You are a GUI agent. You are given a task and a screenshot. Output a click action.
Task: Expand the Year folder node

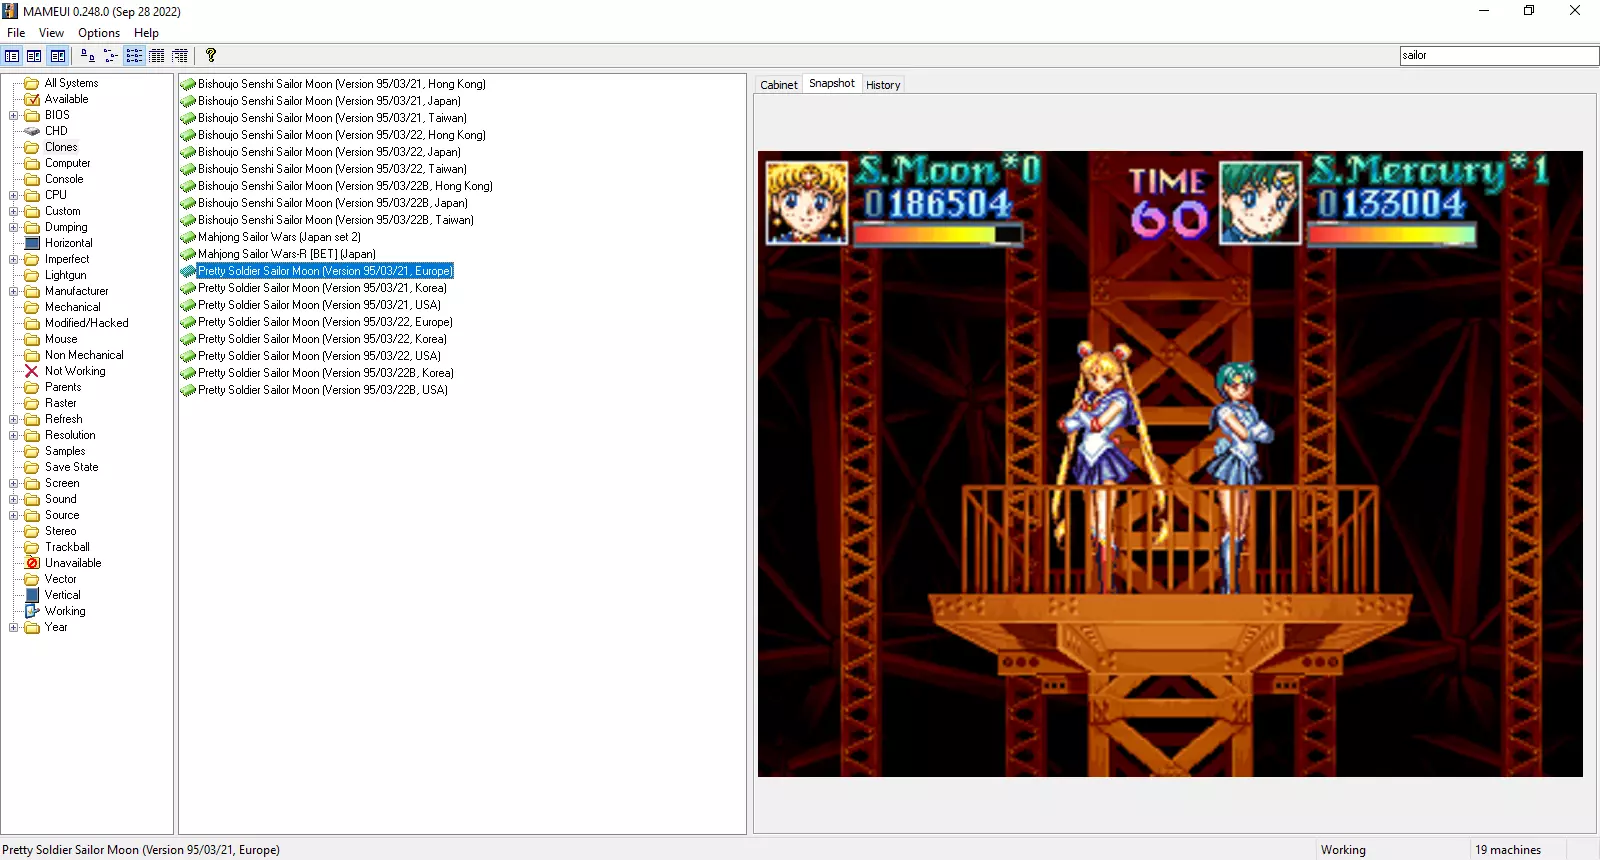pos(14,627)
